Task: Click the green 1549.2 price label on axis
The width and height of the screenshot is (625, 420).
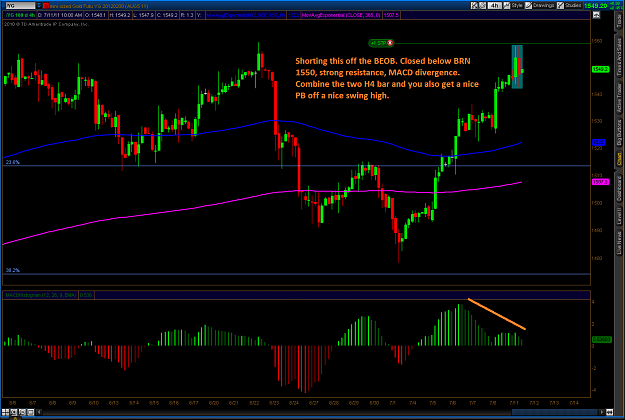Action: (x=600, y=69)
